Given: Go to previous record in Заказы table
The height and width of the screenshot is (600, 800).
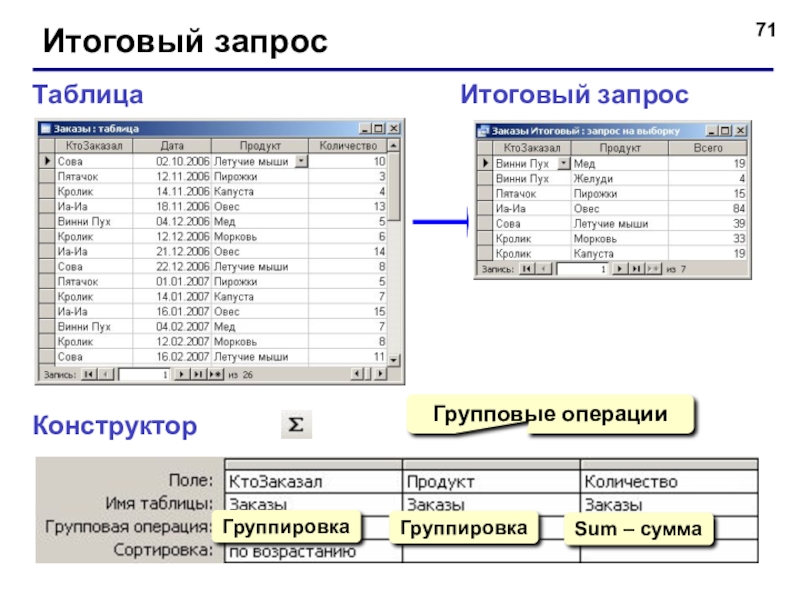Looking at the screenshot, I should tap(106, 374).
